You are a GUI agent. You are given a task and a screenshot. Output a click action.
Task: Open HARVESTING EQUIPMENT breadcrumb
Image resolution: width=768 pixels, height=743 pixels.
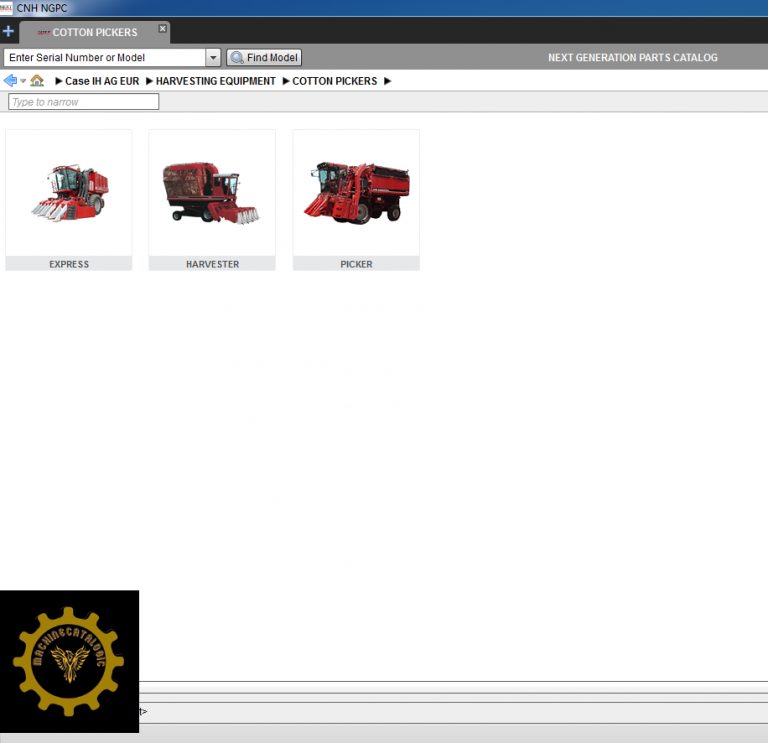216,81
